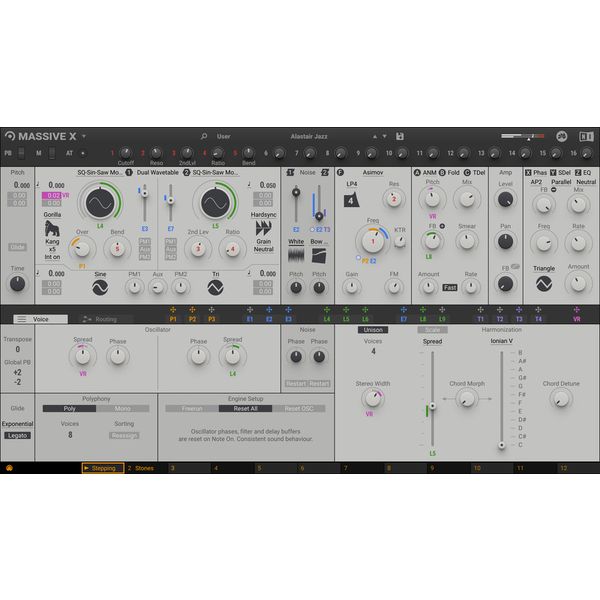
Task: Toggle insert effect B Fold badge
Action: [x=442, y=173]
